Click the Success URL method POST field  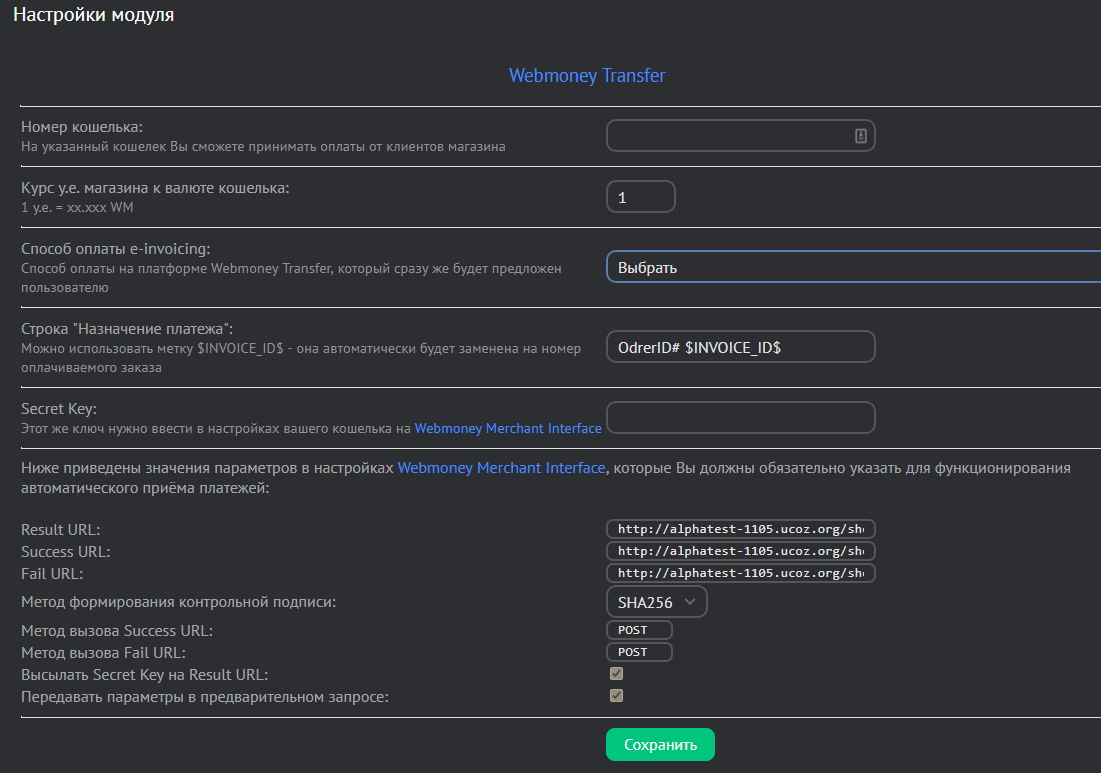click(639, 630)
